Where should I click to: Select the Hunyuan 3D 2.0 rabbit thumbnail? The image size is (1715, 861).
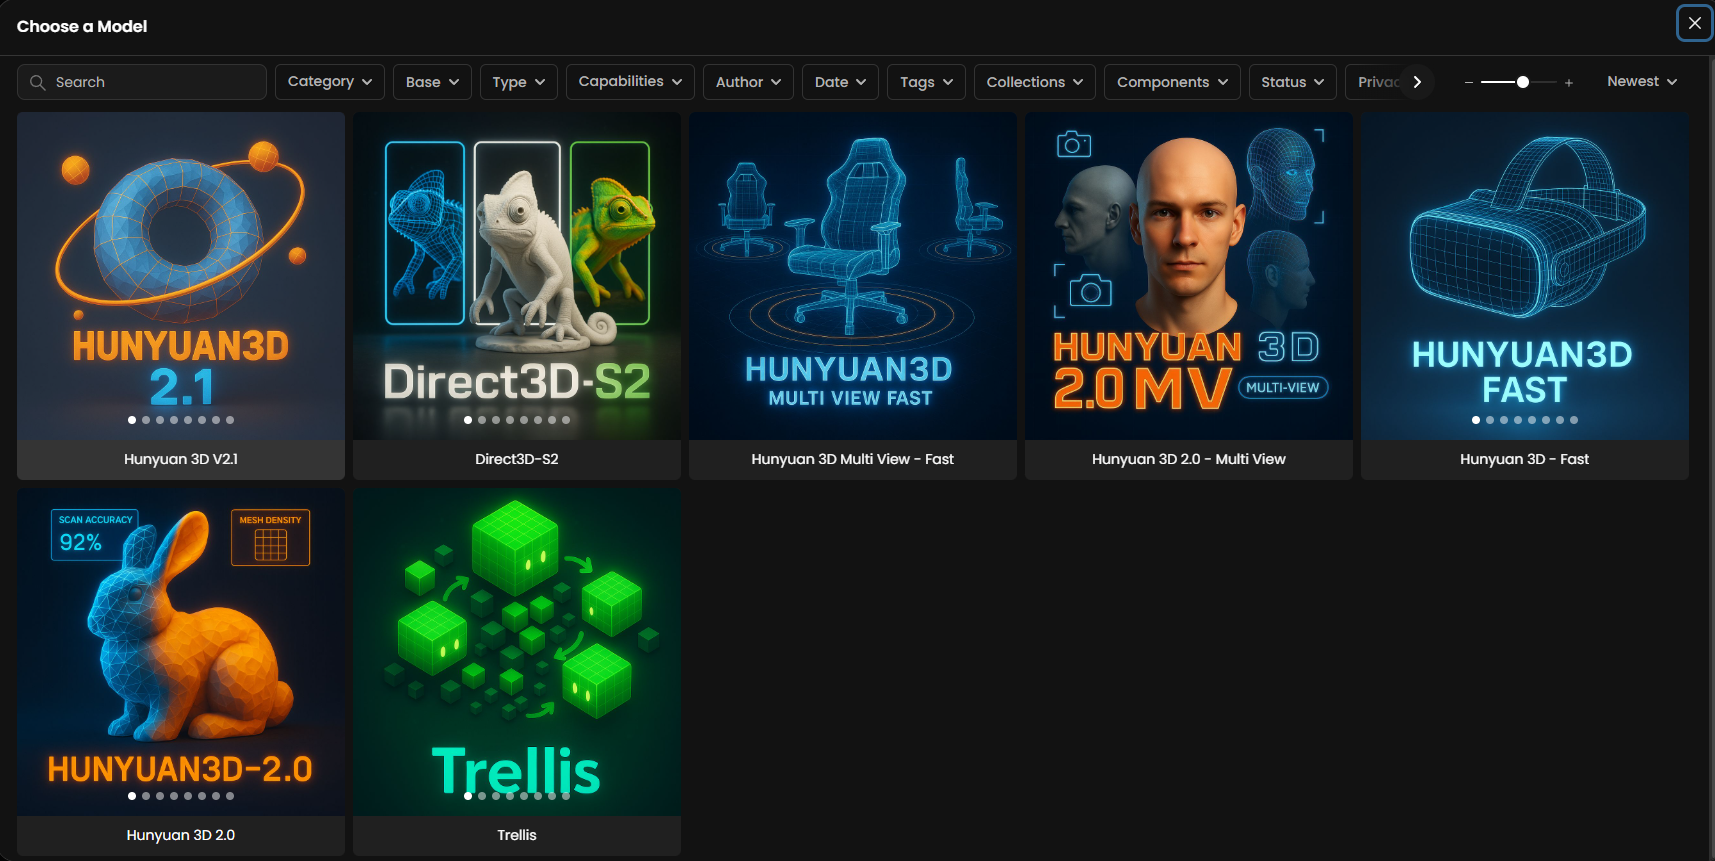pos(181,652)
